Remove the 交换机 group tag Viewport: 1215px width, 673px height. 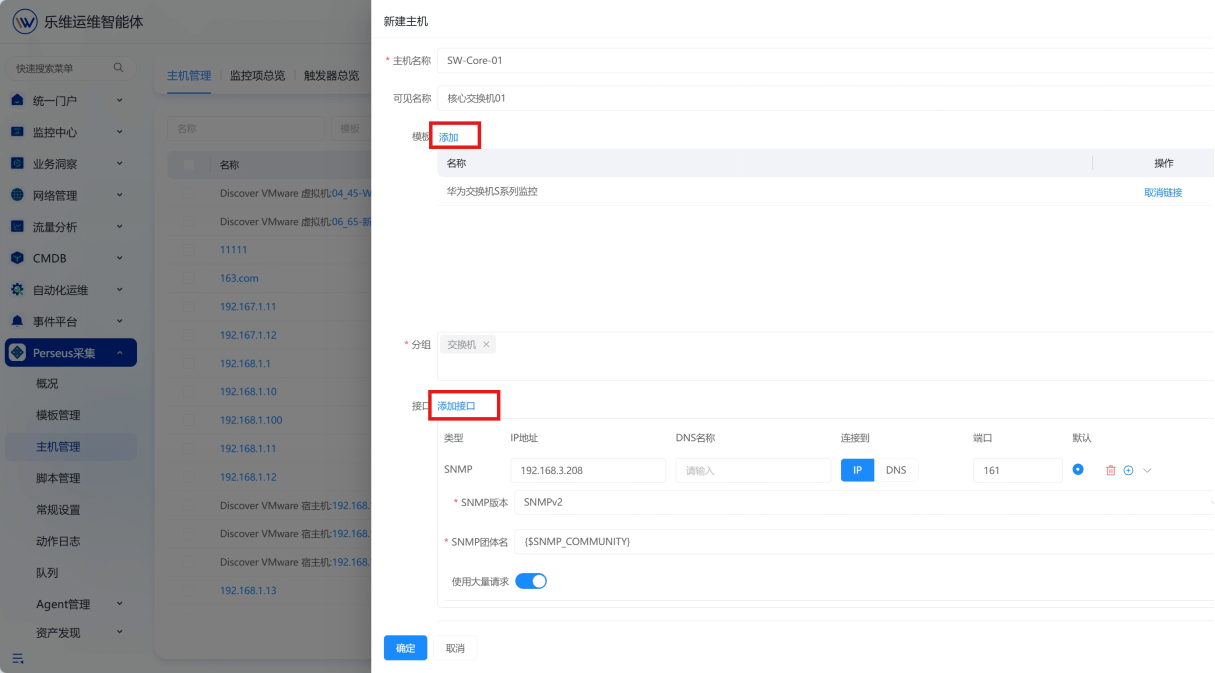tap(486, 344)
